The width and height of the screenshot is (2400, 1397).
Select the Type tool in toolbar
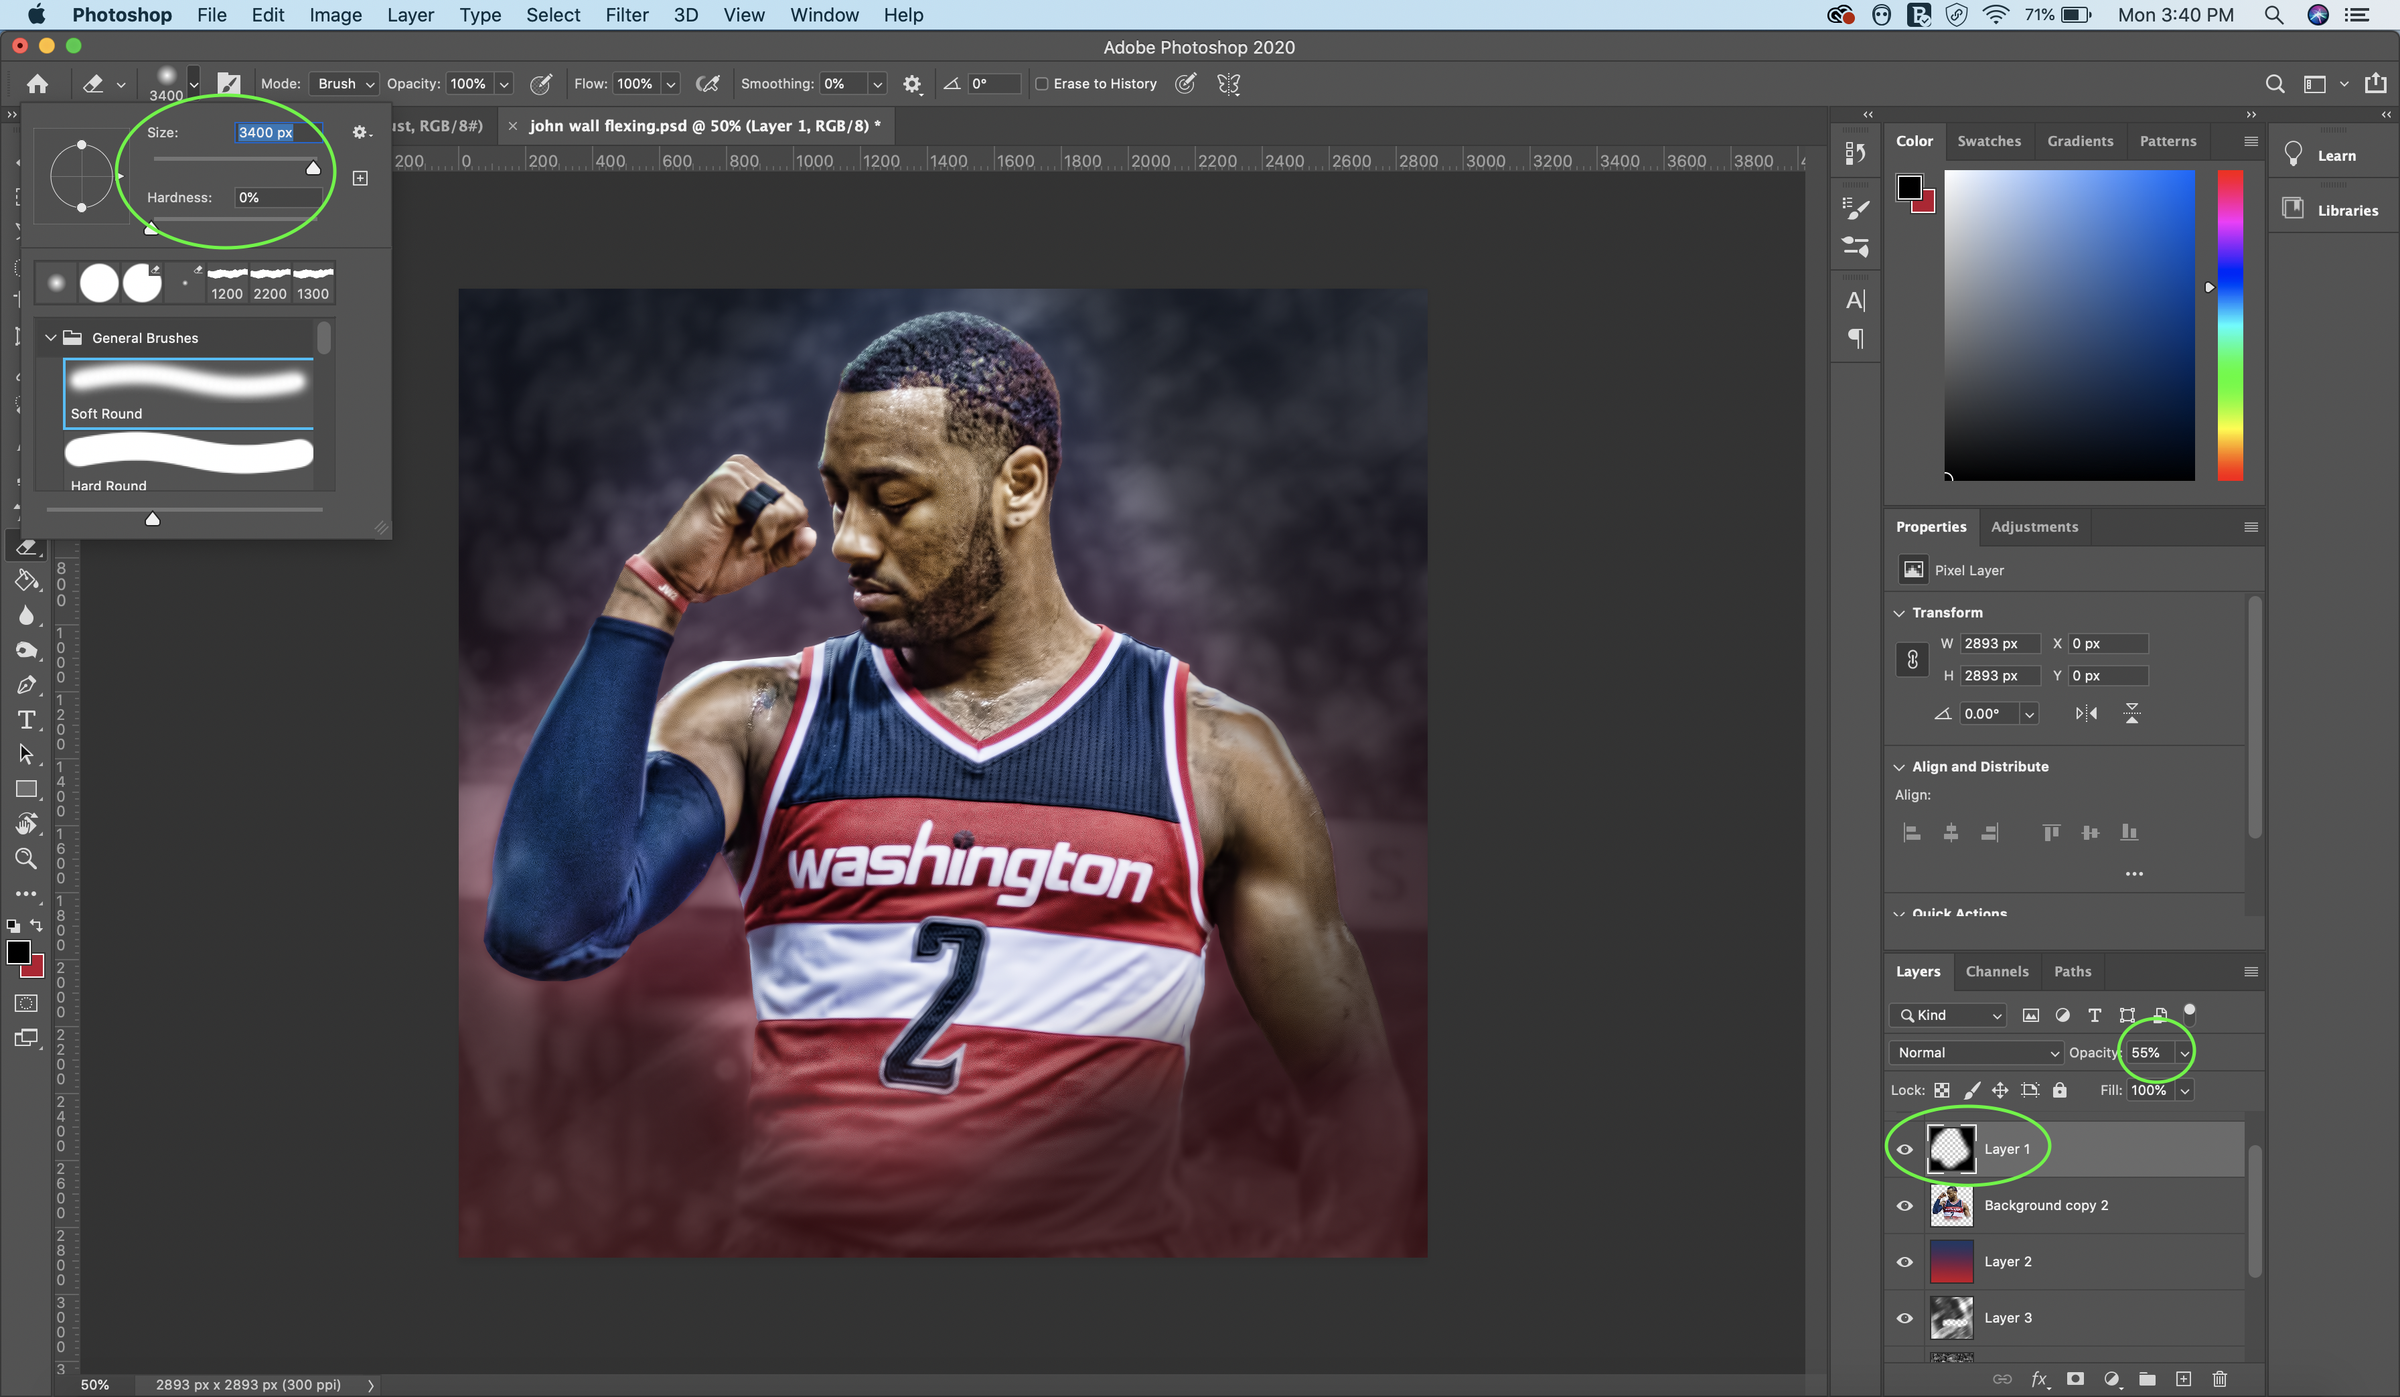point(26,720)
